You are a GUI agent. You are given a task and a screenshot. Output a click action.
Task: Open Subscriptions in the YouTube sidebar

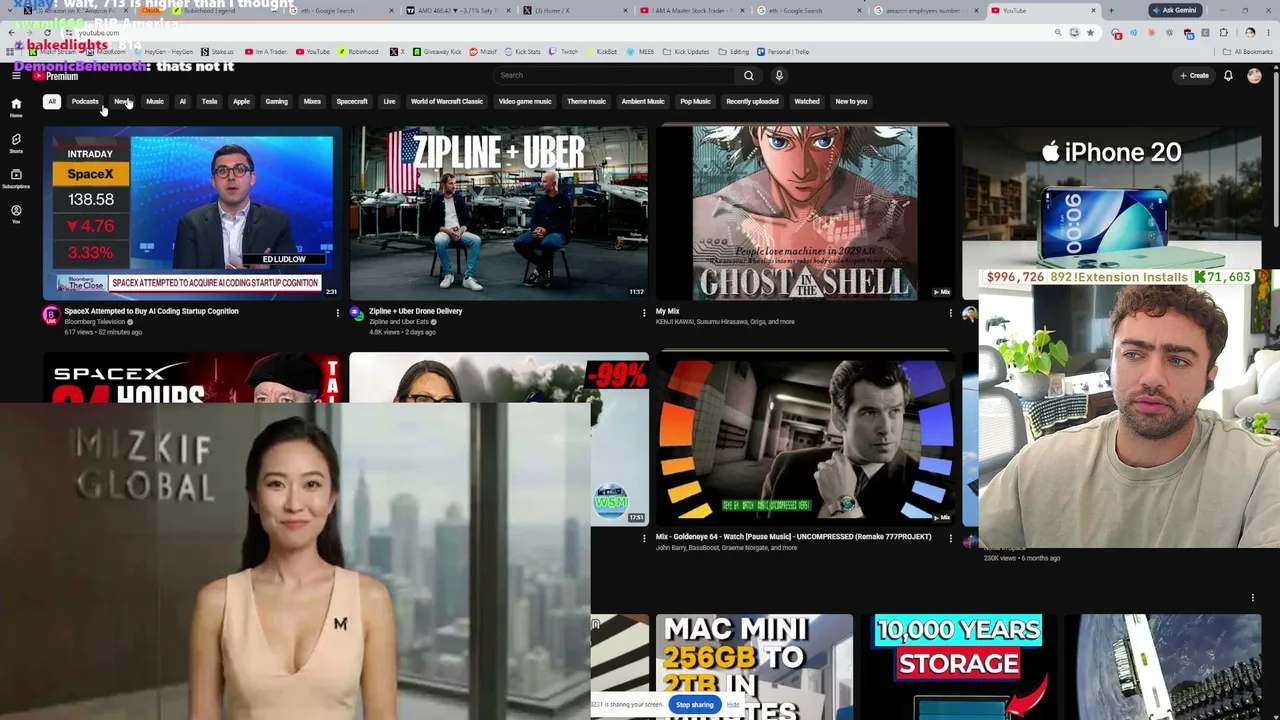(16, 179)
